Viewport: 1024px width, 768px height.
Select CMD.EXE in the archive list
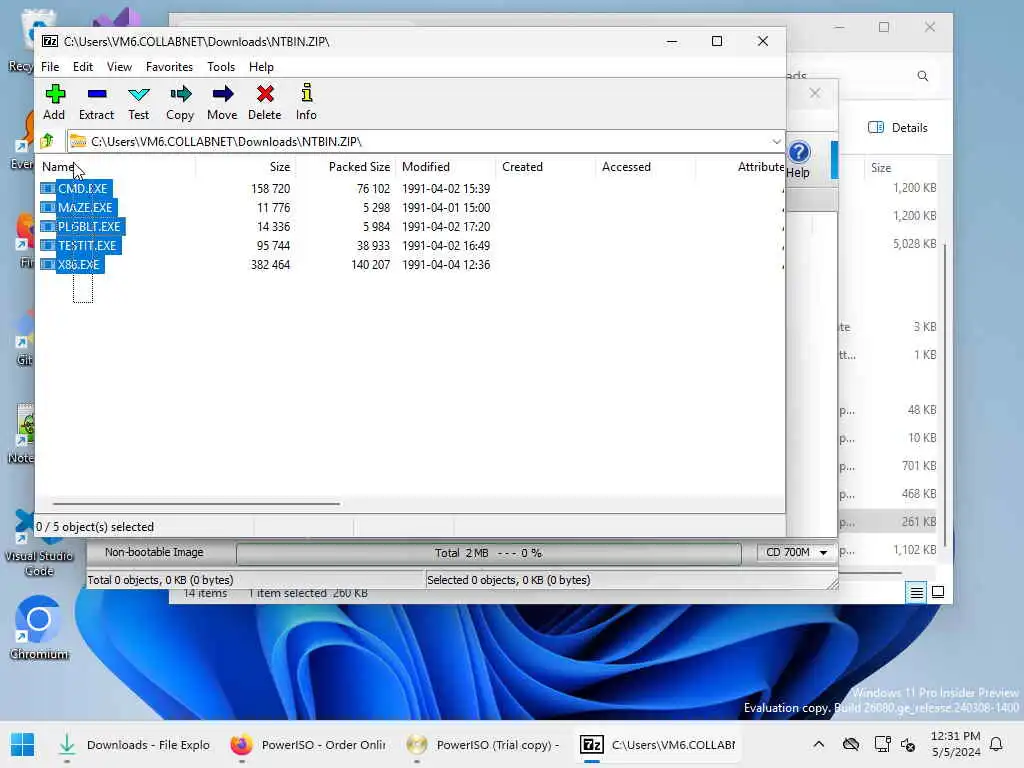[x=82, y=189]
